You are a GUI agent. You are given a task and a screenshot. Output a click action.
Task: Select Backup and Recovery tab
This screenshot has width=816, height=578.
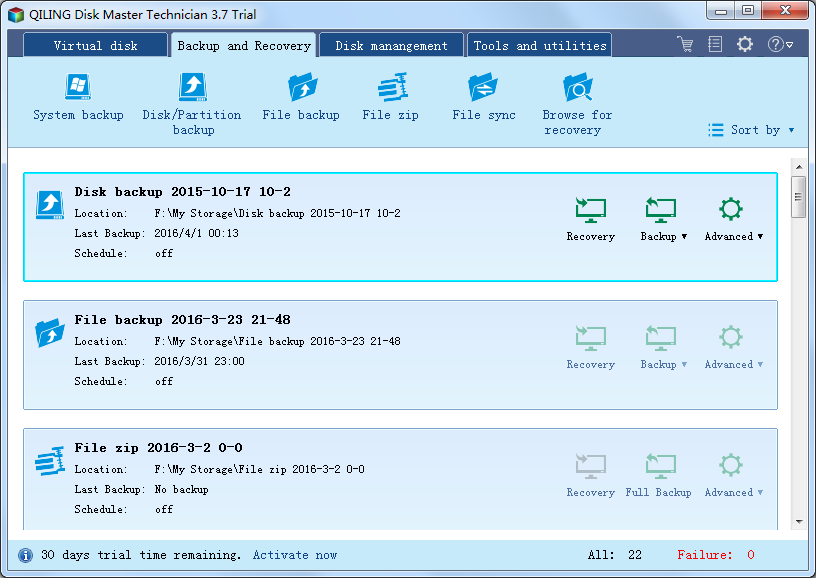tap(244, 46)
